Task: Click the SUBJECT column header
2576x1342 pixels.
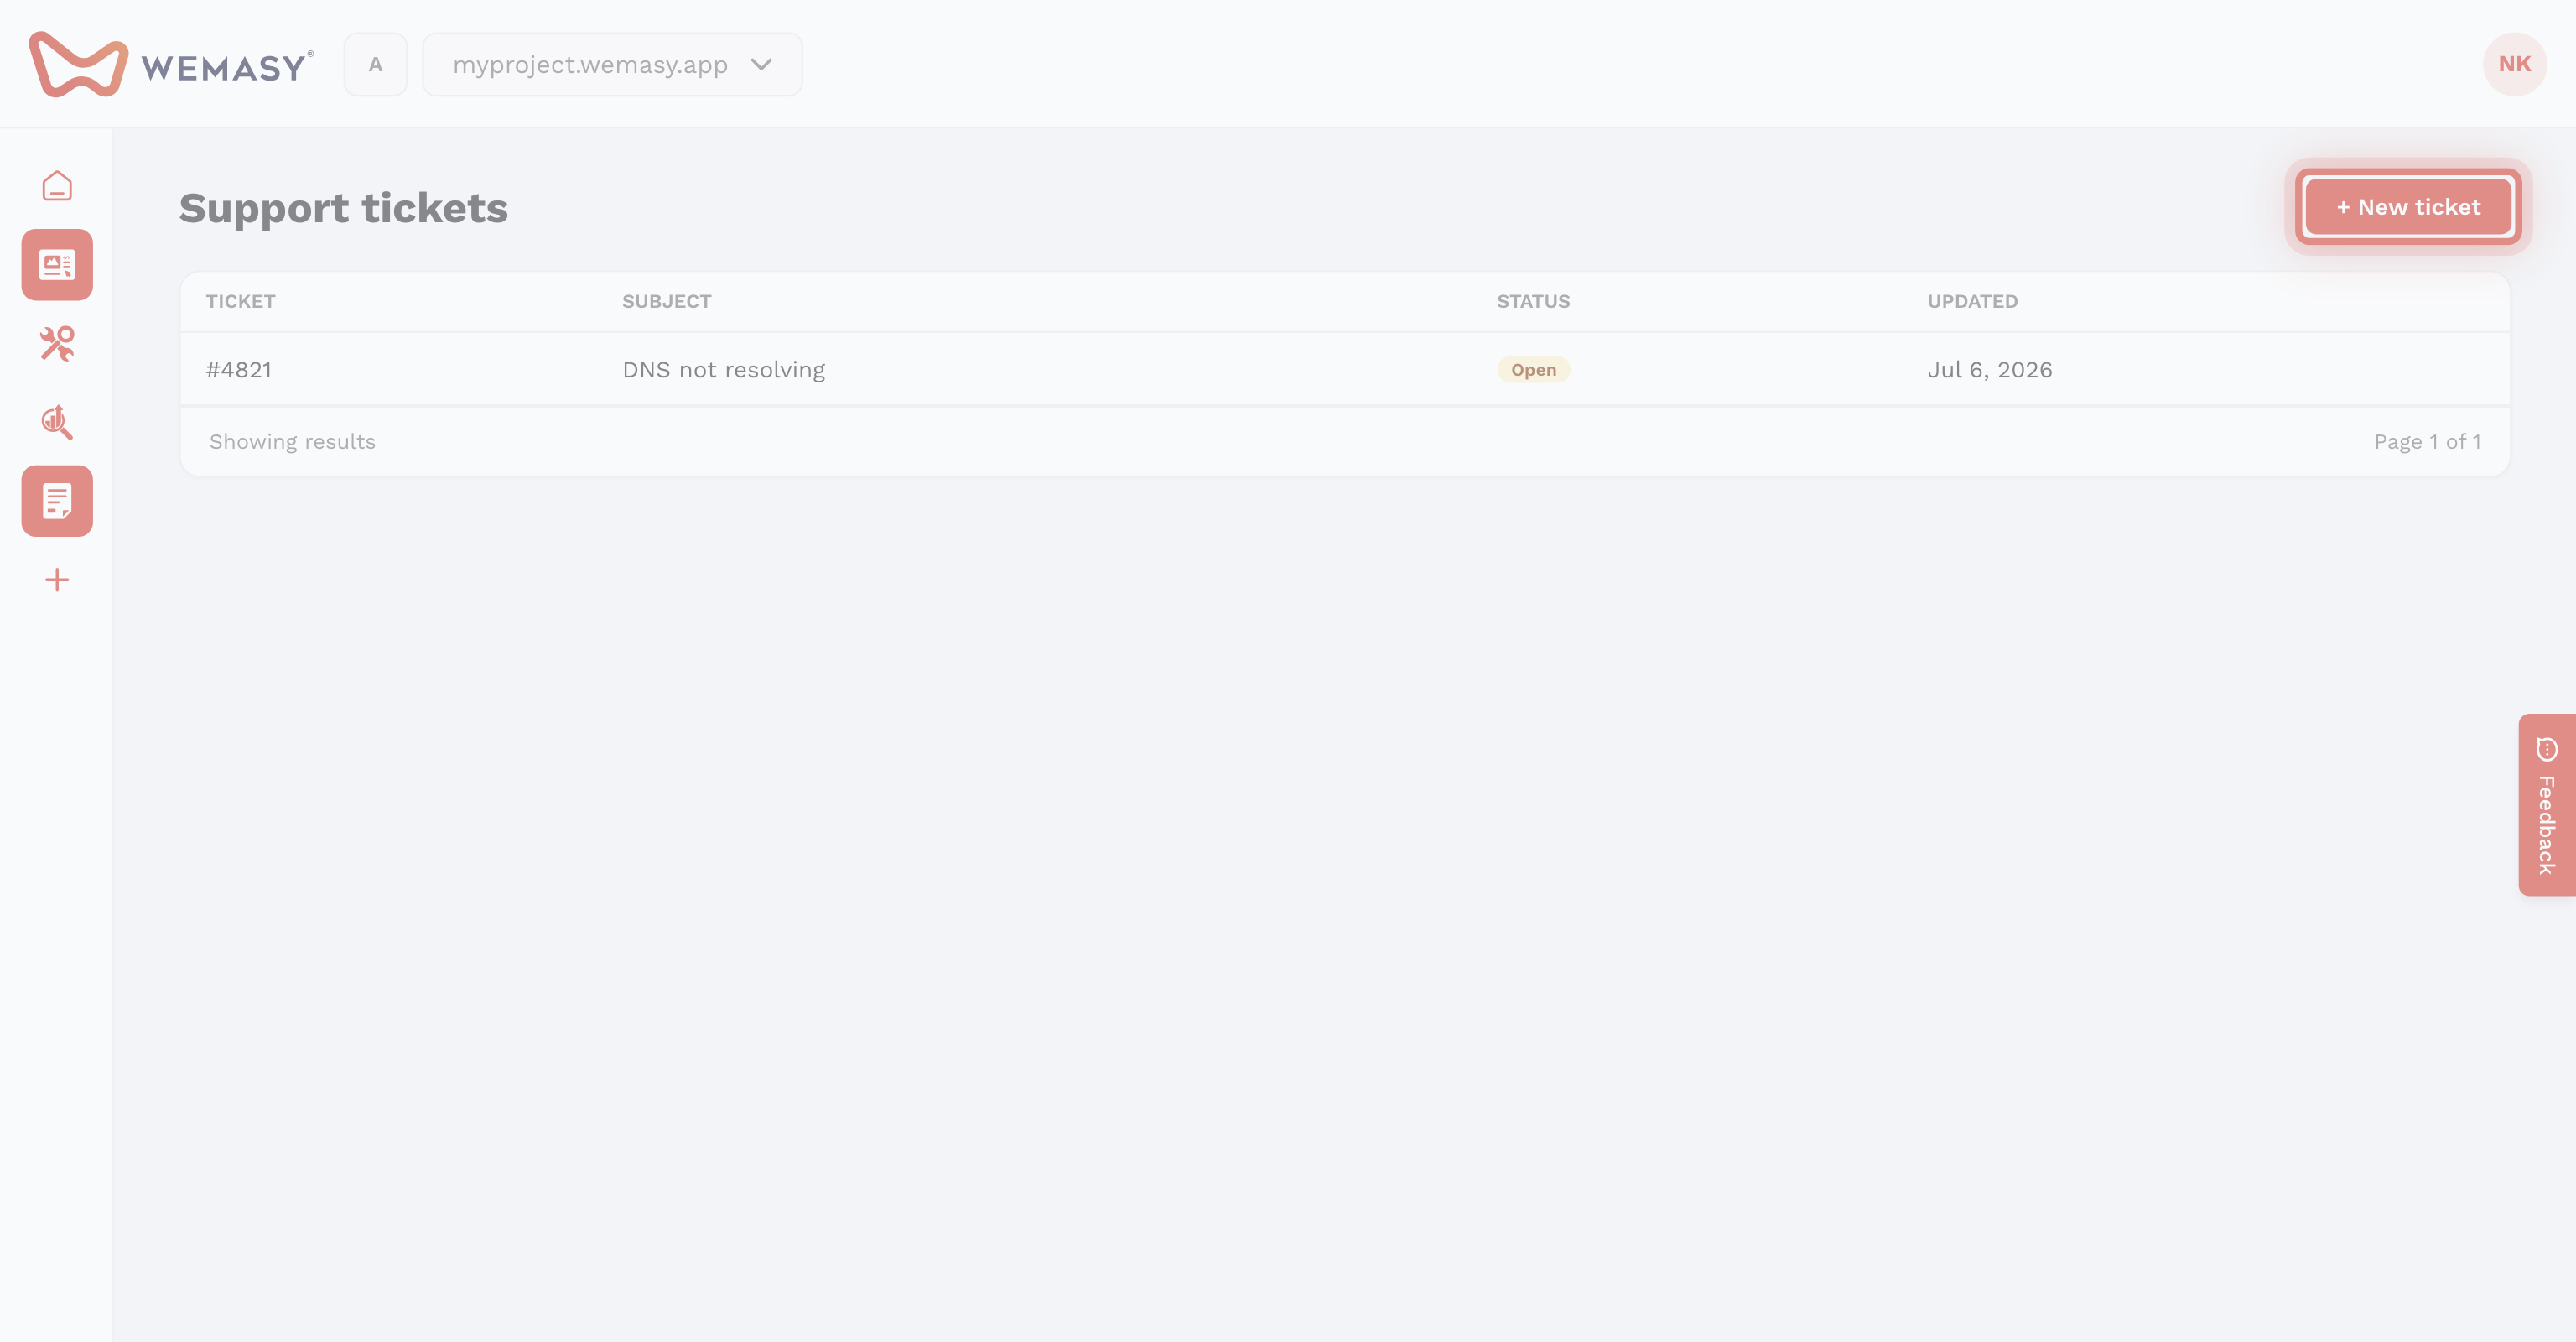Action: (667, 301)
